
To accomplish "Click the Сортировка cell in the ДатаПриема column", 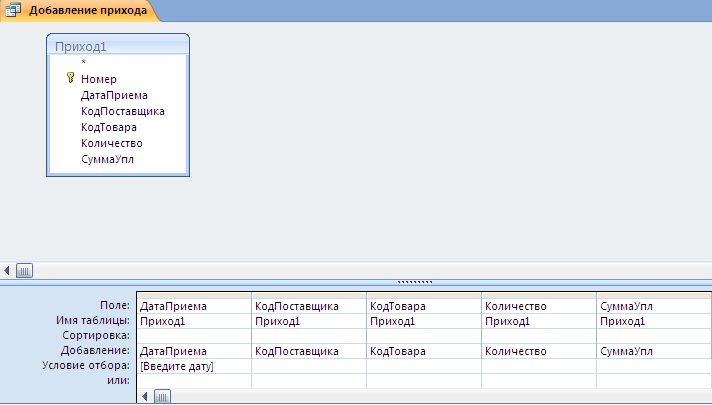I will 194,336.
